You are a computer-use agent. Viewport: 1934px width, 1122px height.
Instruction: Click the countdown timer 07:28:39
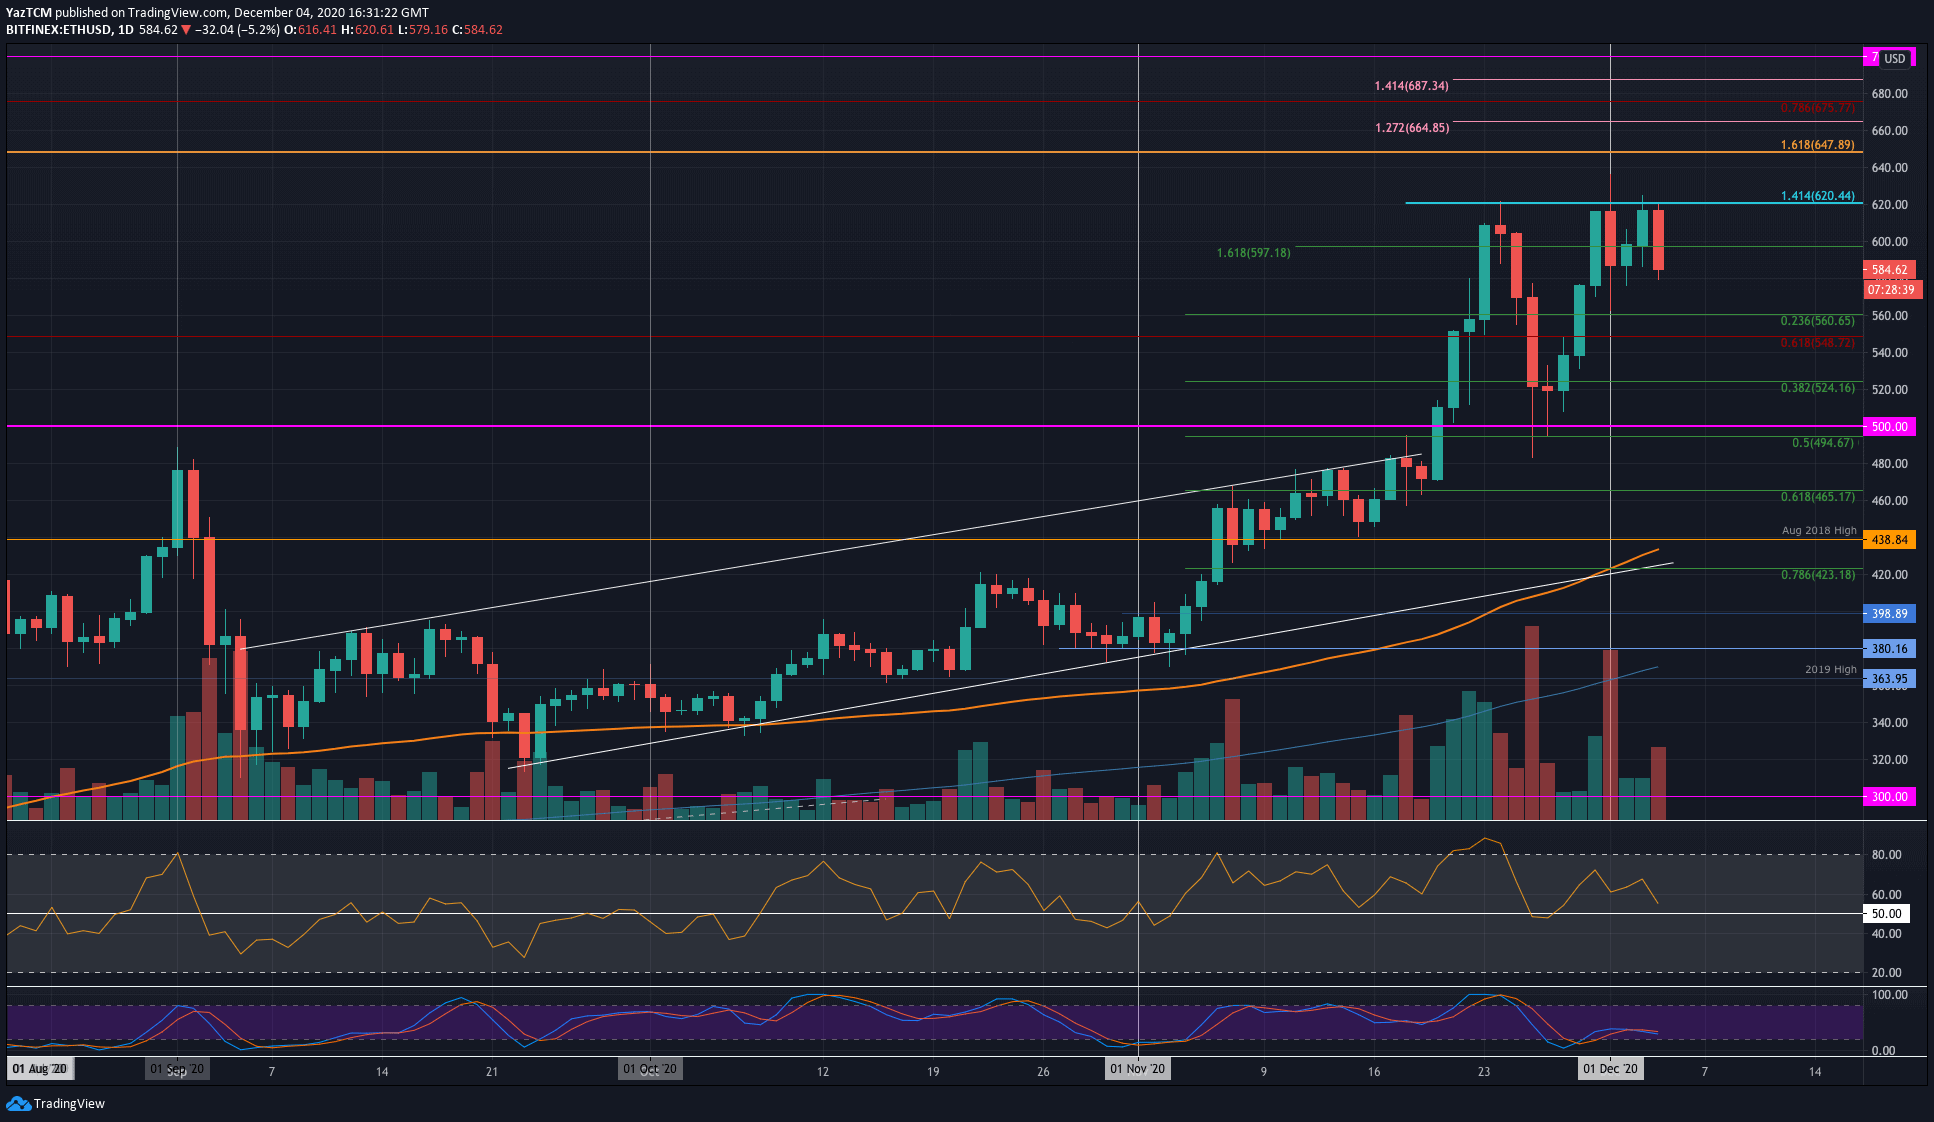[1892, 290]
